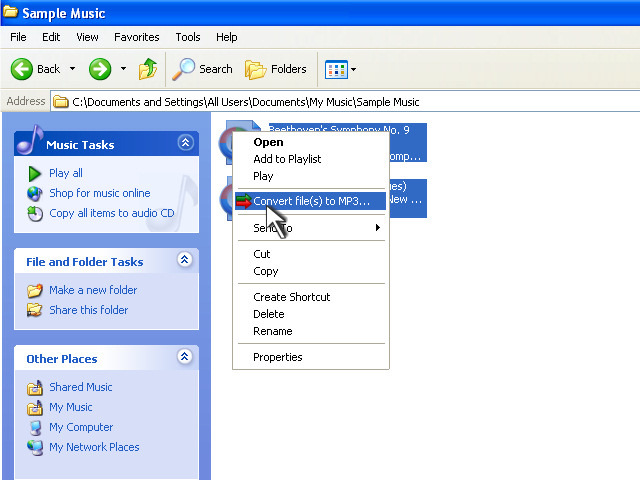This screenshot has width=640, height=480.
Task: Open the Views dropdown arrow
Action: click(353, 69)
